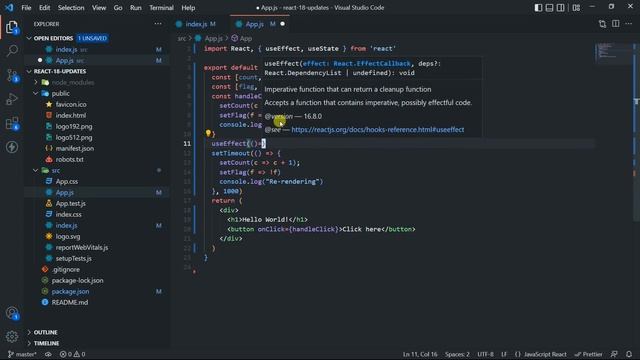Open the Manage gear icon

12,336
